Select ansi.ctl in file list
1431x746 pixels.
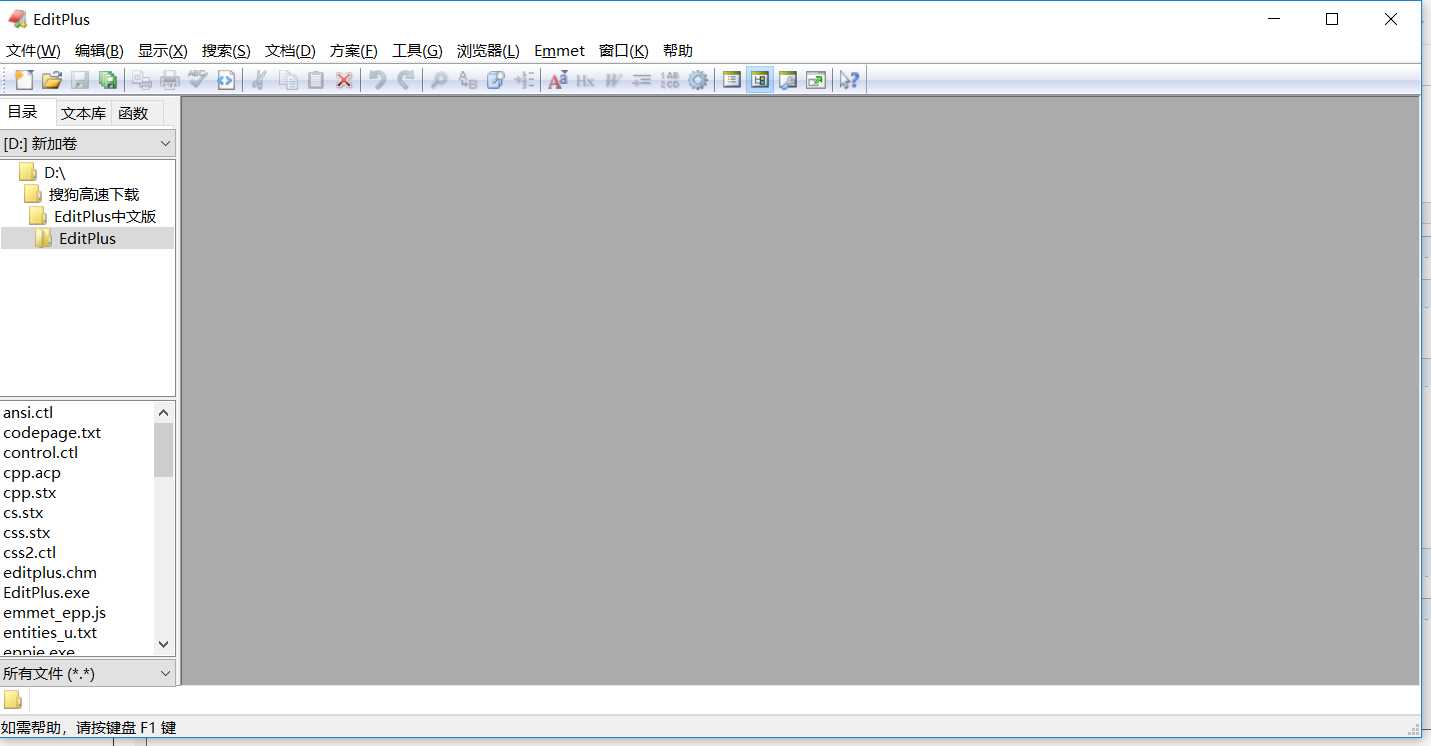pyautogui.click(x=28, y=413)
